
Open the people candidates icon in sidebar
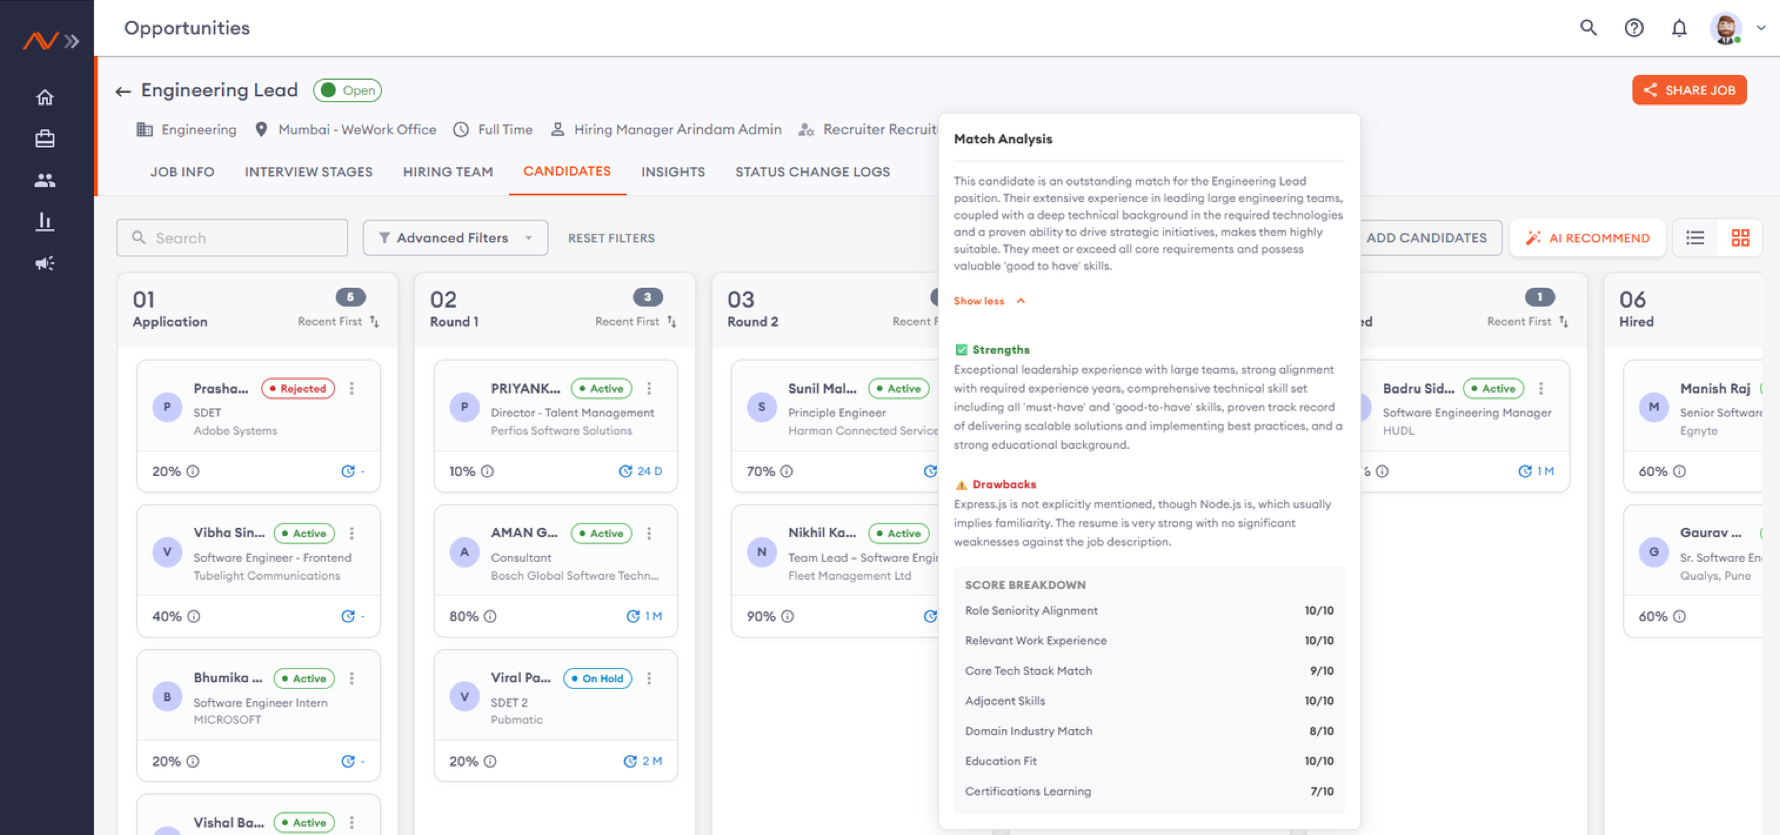tap(45, 180)
